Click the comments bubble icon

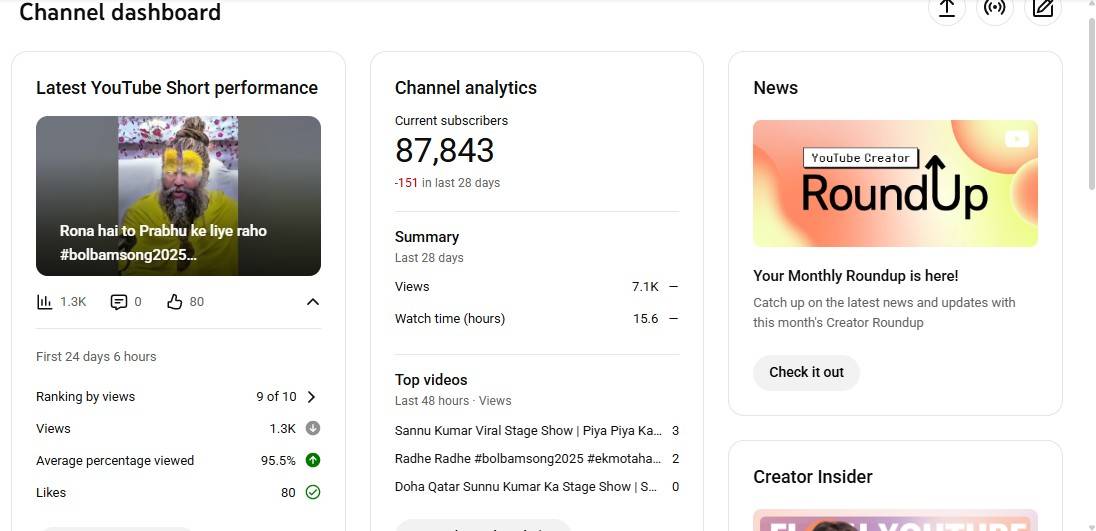[119, 302]
